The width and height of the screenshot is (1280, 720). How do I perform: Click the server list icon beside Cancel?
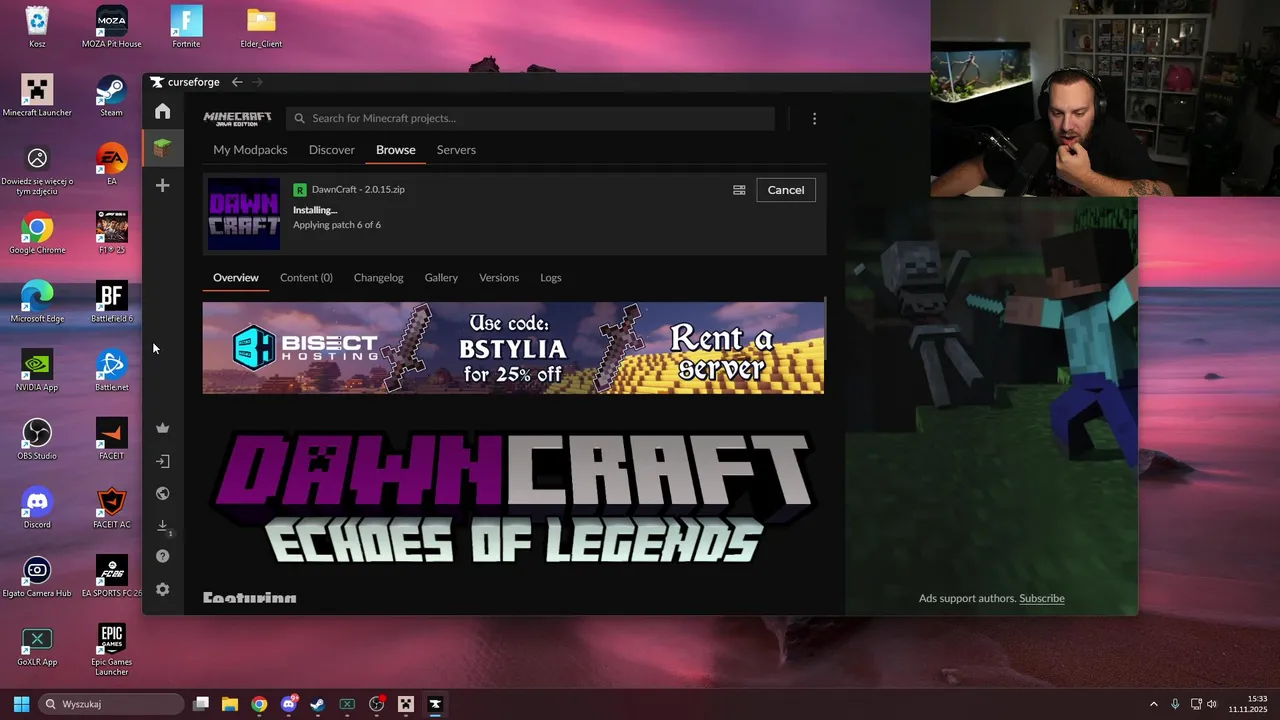click(x=739, y=190)
